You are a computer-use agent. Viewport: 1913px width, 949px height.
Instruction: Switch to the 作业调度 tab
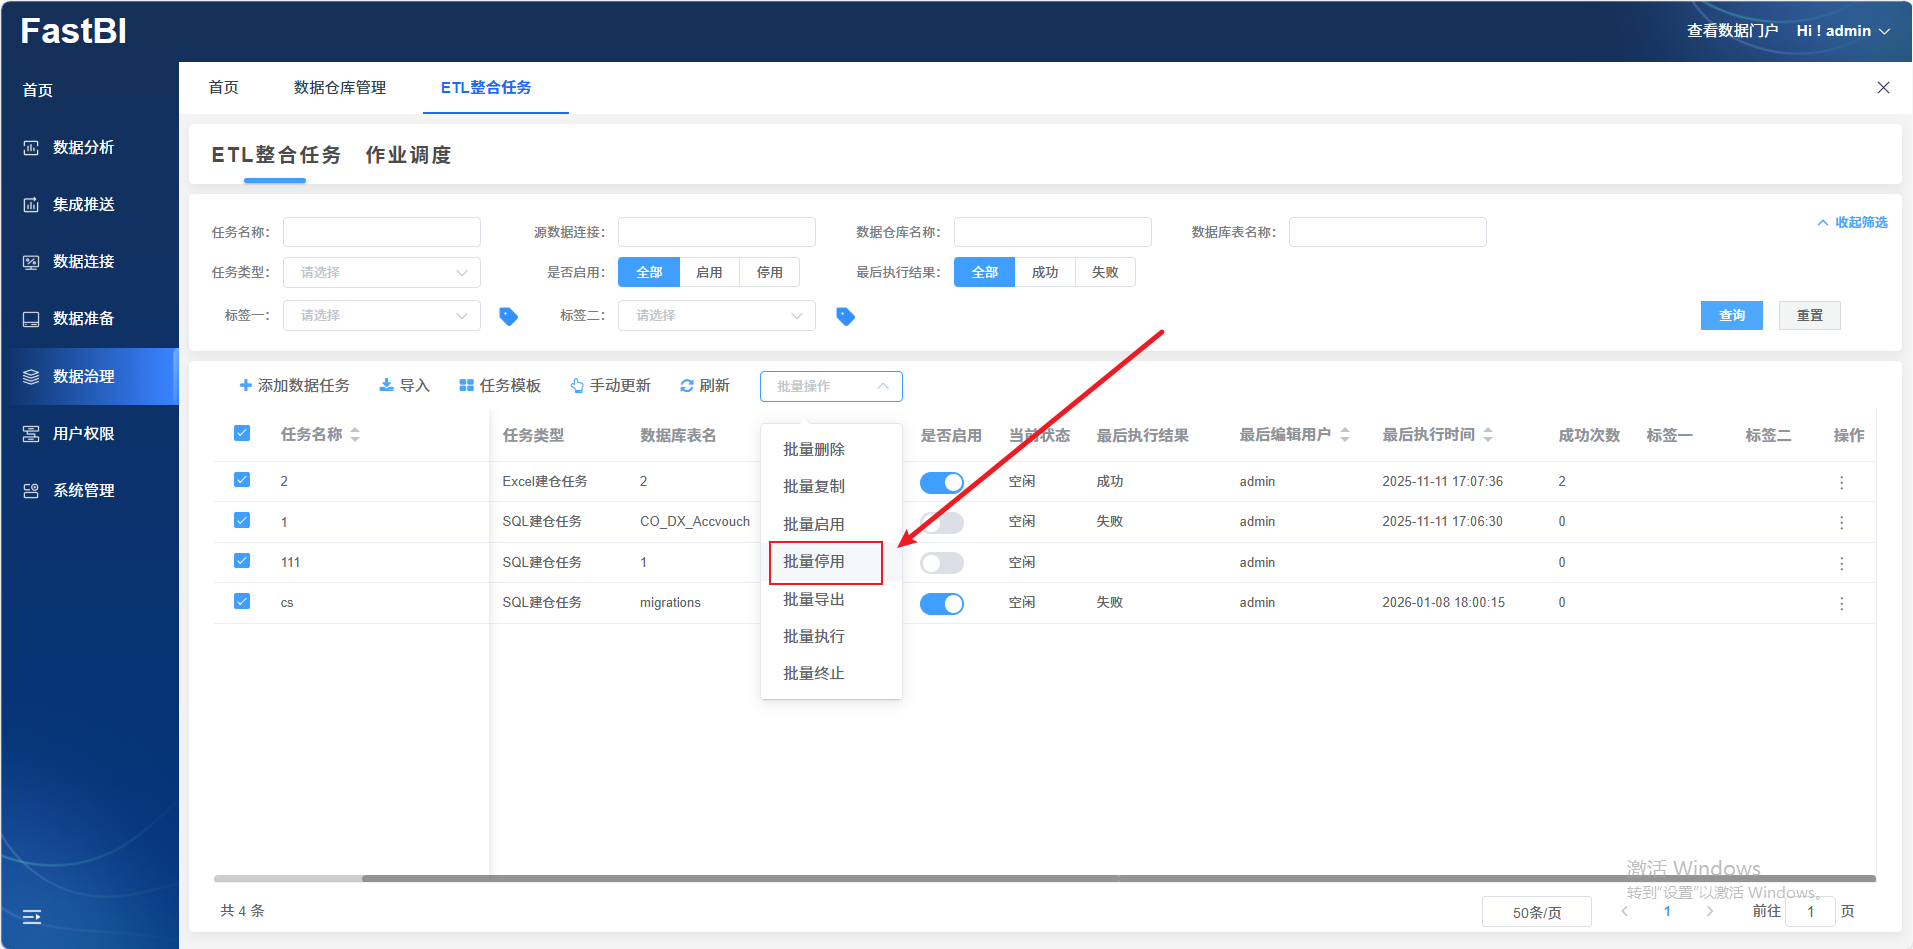coord(408,155)
